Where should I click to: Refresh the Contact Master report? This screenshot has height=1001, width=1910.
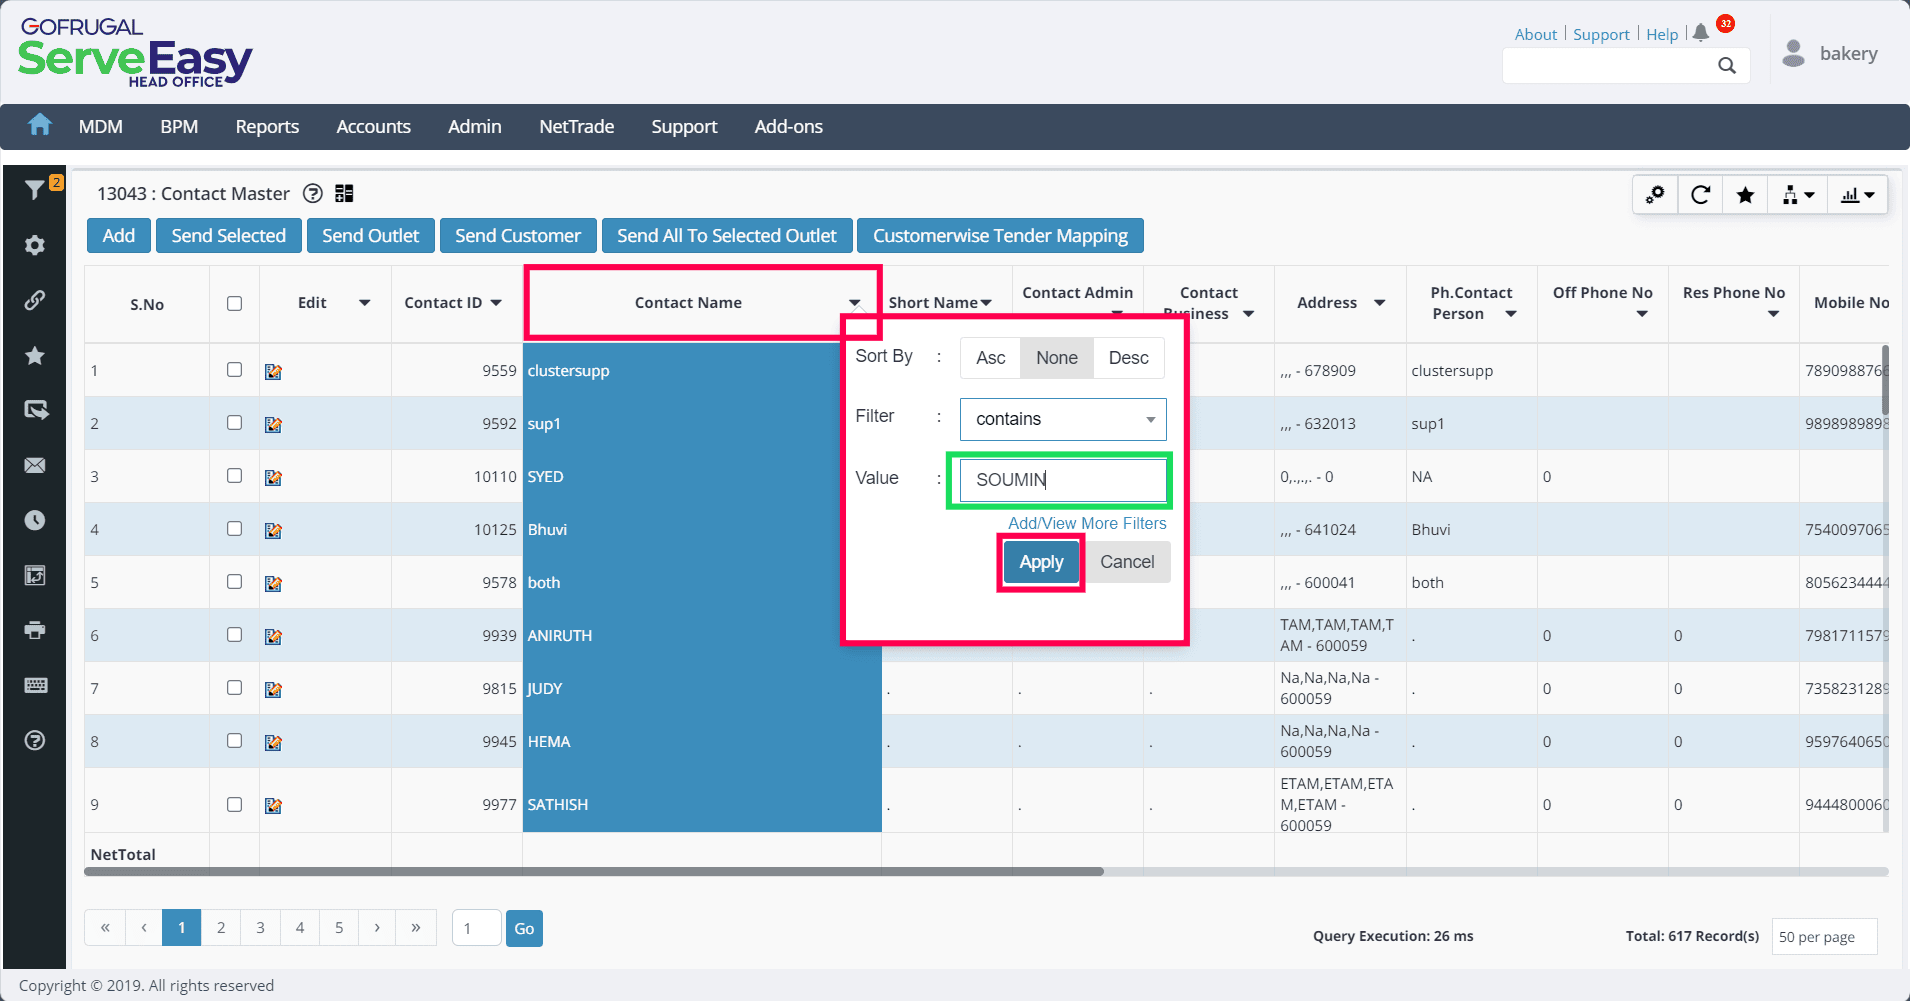tap(1700, 194)
